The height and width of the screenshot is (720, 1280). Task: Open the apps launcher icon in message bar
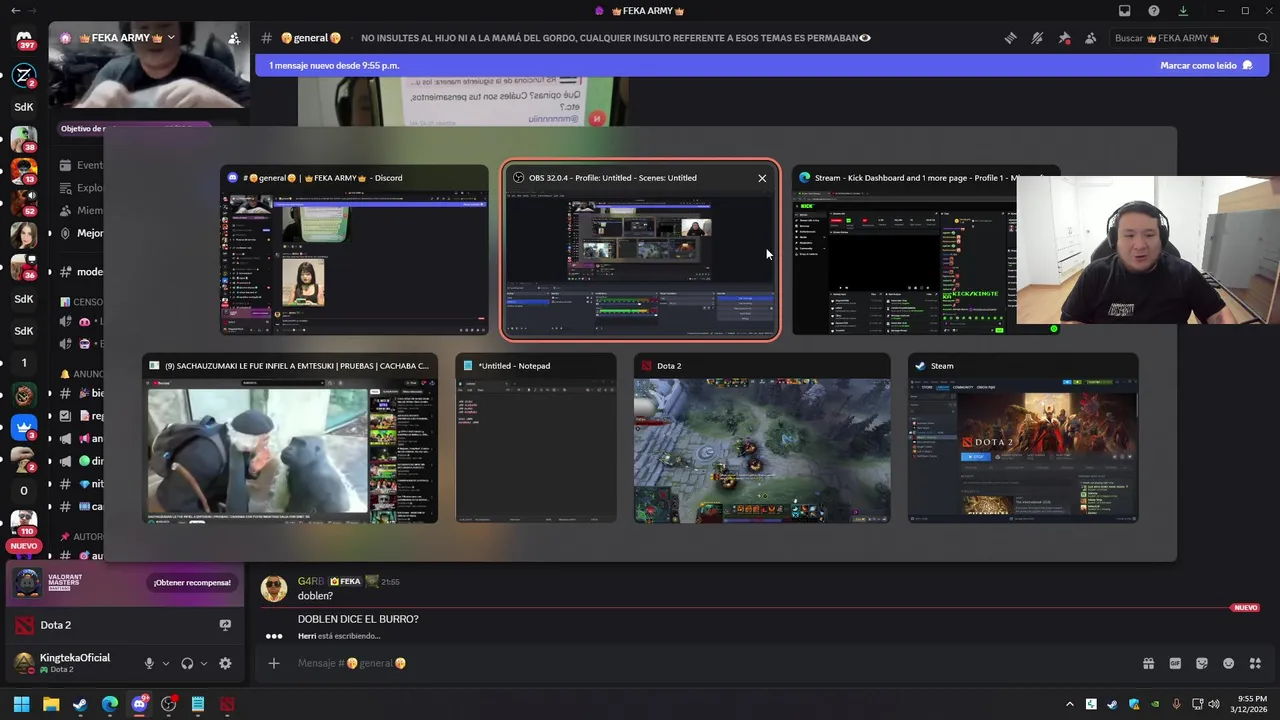[x=1256, y=663]
